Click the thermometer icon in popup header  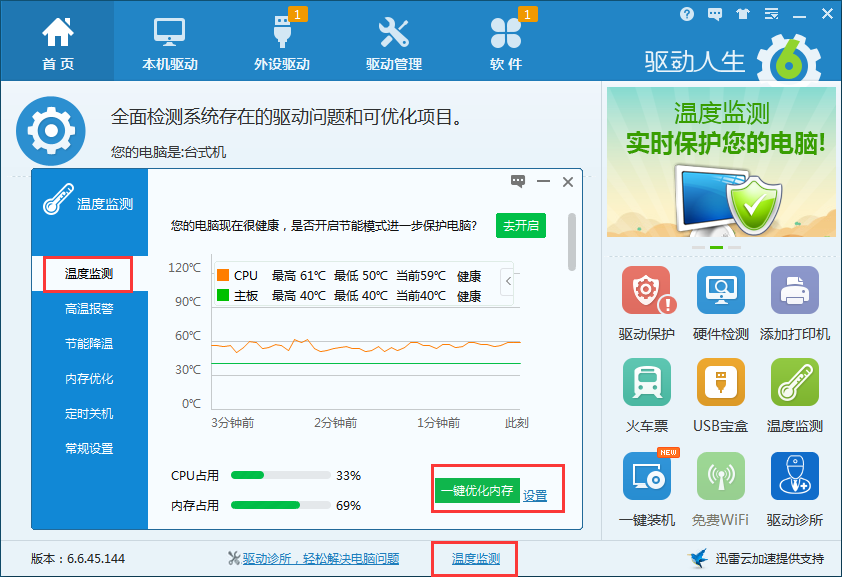58,199
